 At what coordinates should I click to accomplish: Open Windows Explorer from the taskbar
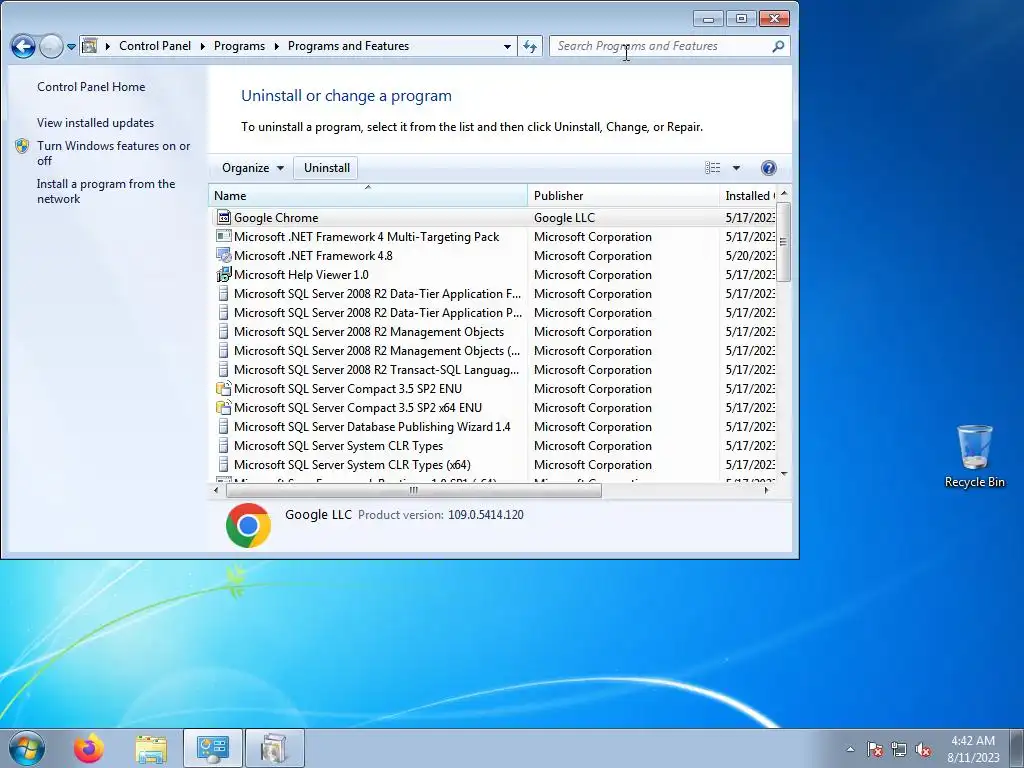[151, 749]
